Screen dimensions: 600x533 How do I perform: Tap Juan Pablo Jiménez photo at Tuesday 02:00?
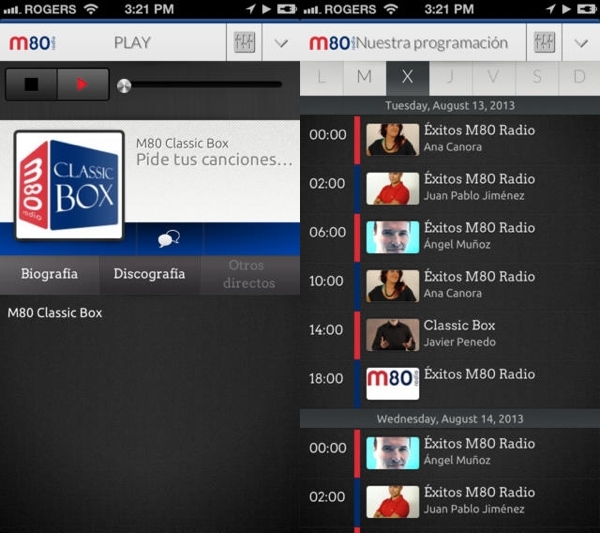392,188
